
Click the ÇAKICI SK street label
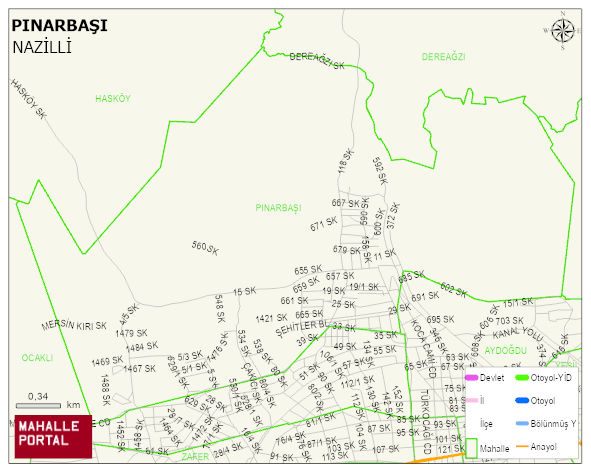(x=252, y=382)
